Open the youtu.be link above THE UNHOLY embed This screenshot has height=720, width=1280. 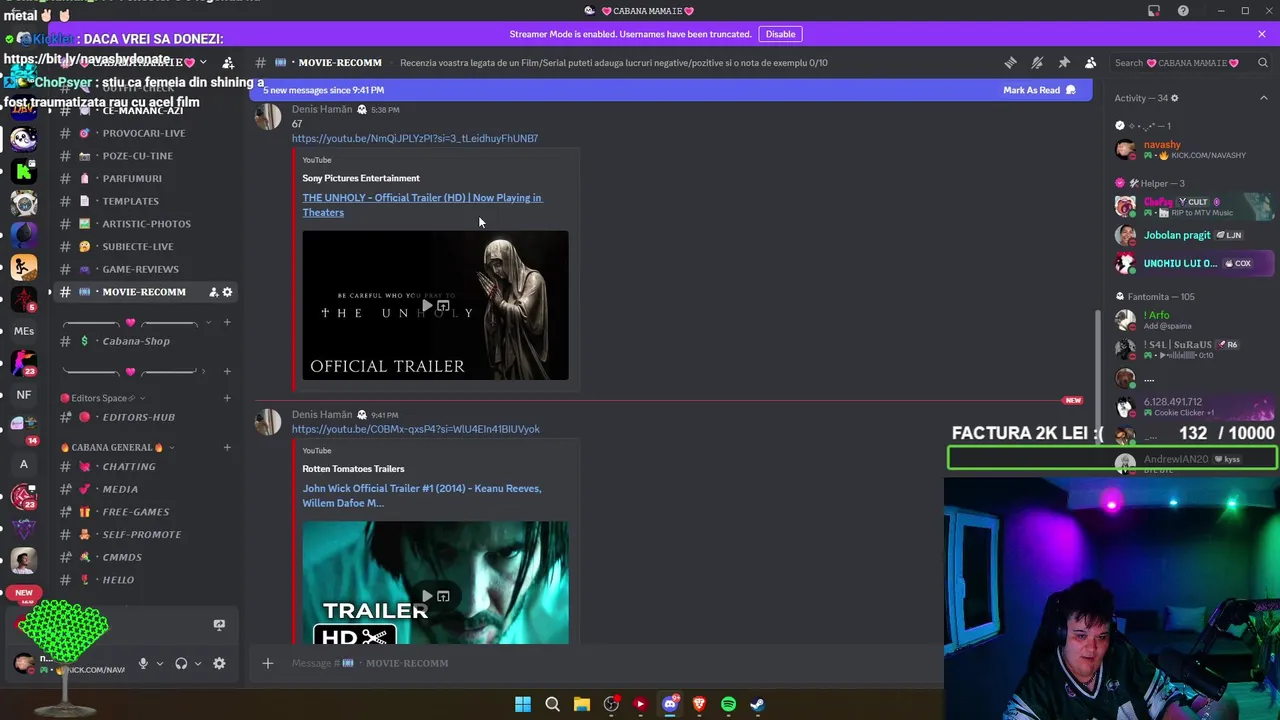click(x=415, y=138)
